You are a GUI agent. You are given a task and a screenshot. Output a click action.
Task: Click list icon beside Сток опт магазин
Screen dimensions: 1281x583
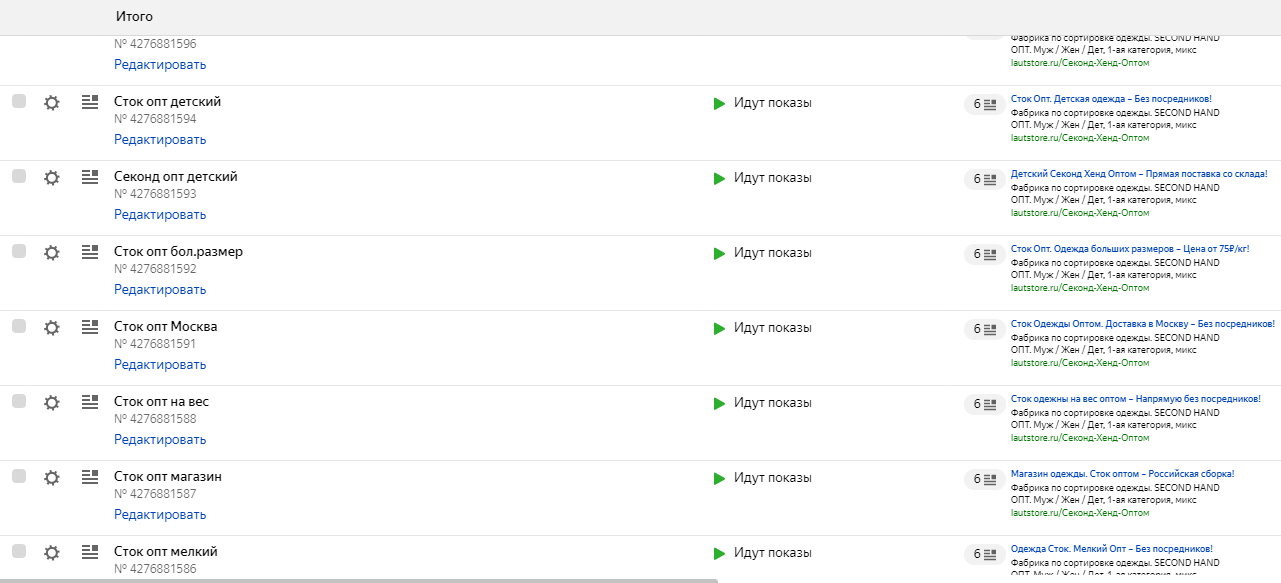coord(90,477)
